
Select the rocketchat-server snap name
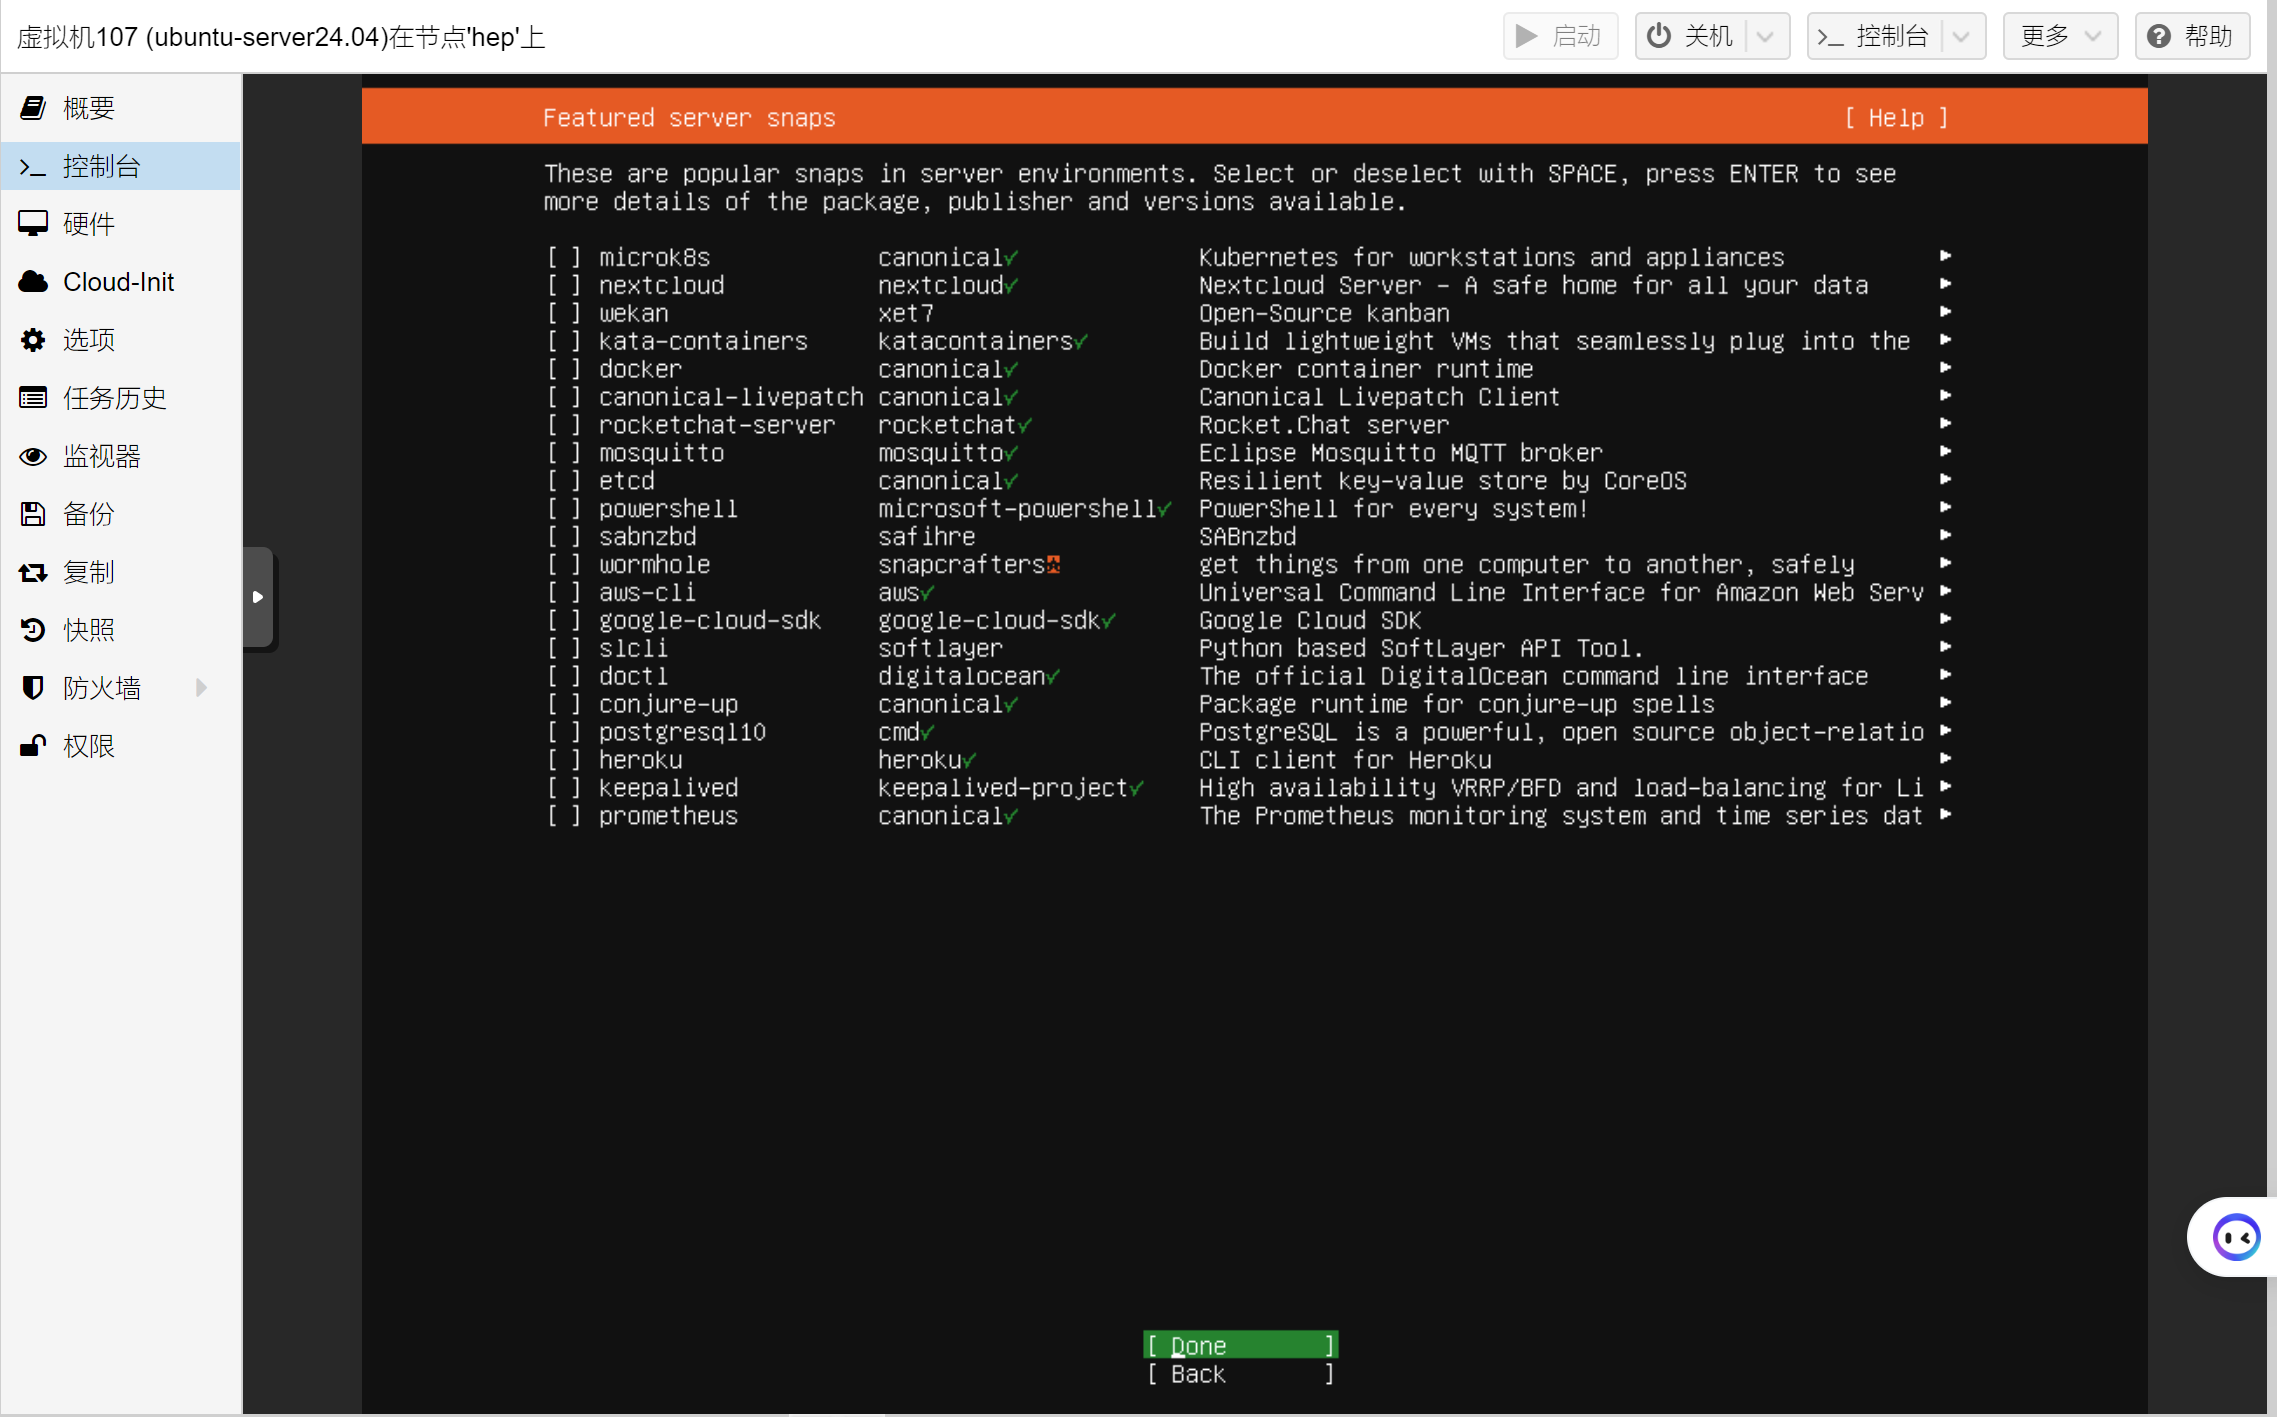[x=717, y=425]
